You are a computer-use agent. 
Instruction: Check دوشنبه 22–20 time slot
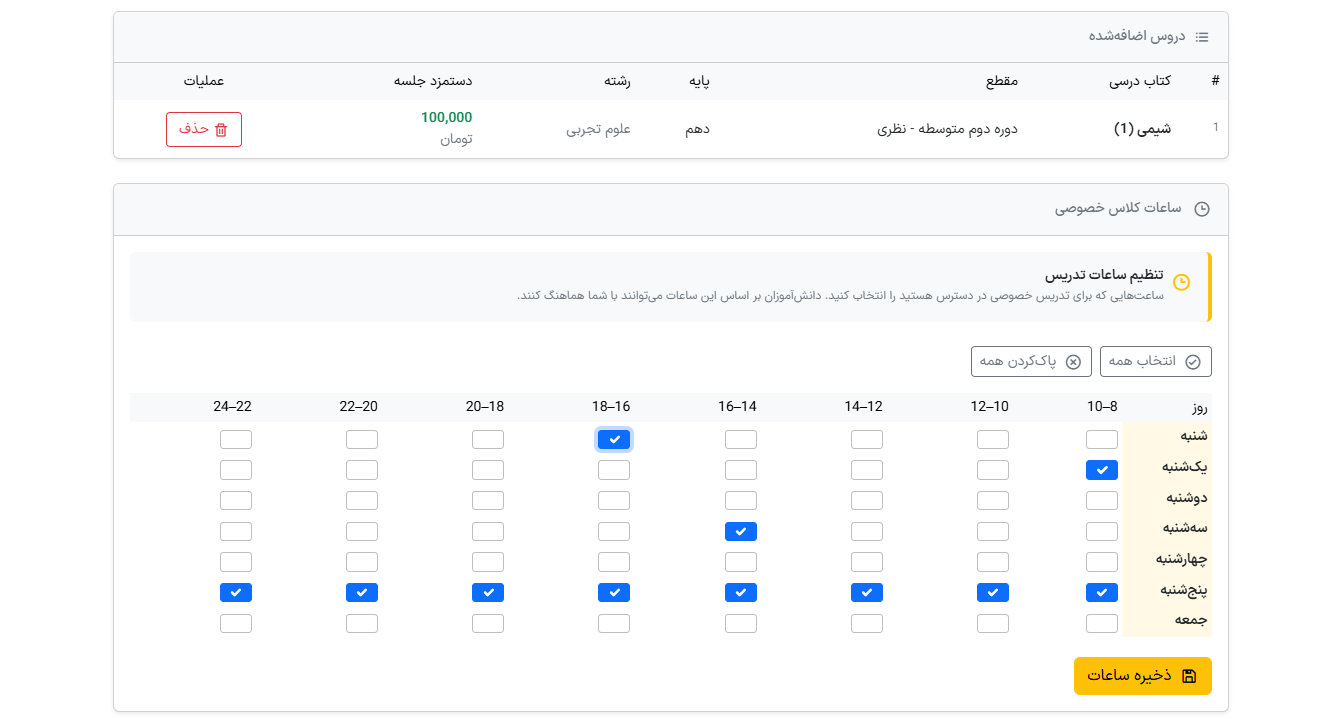tap(362, 500)
